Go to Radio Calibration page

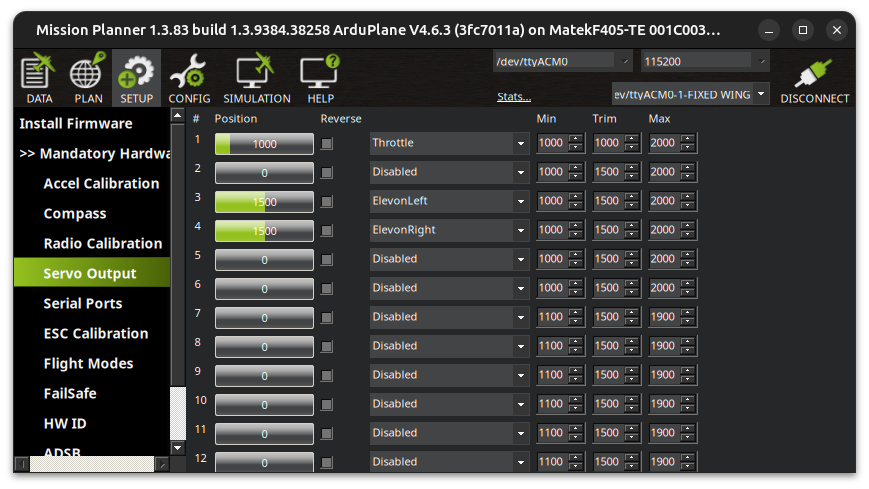click(103, 243)
